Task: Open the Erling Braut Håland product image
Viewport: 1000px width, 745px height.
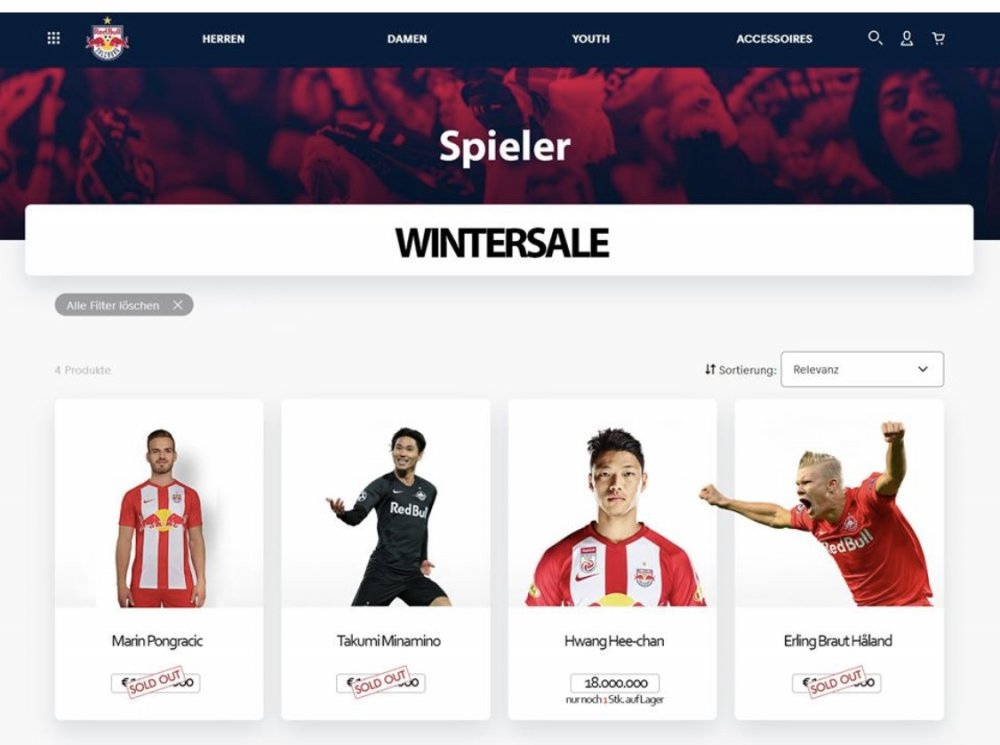Action: [839, 504]
